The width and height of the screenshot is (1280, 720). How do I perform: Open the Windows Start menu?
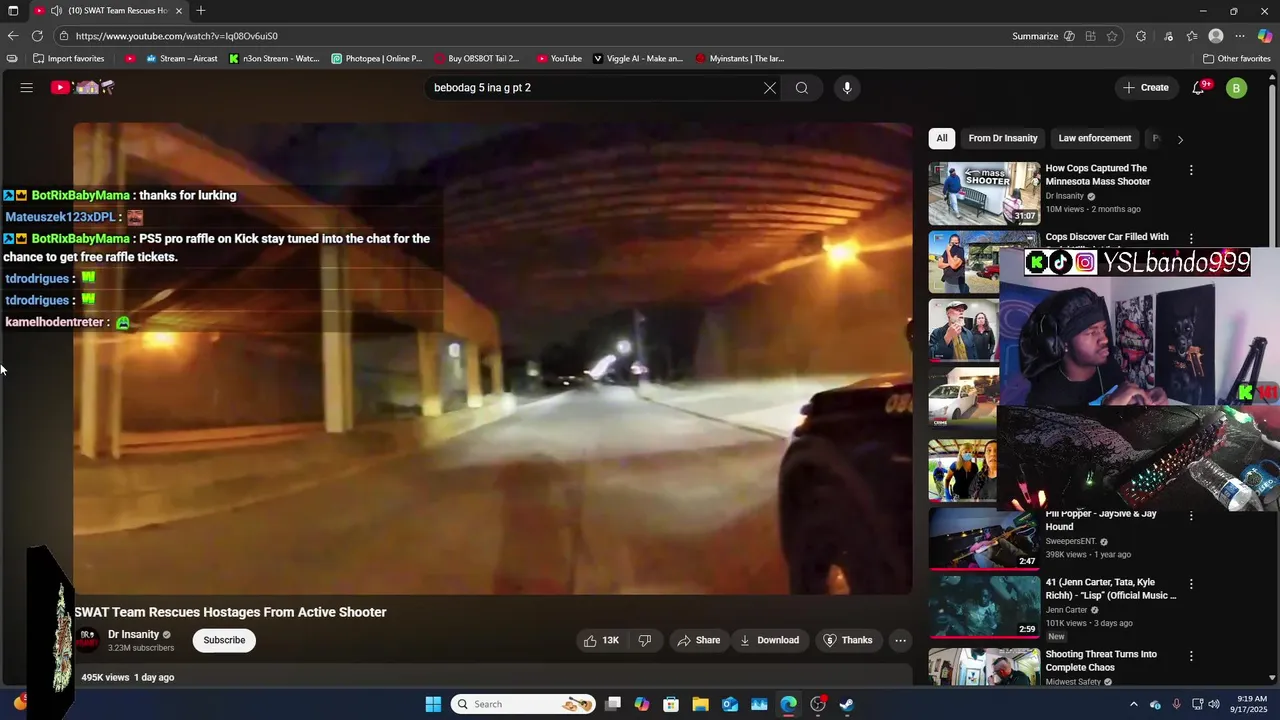pyautogui.click(x=433, y=704)
